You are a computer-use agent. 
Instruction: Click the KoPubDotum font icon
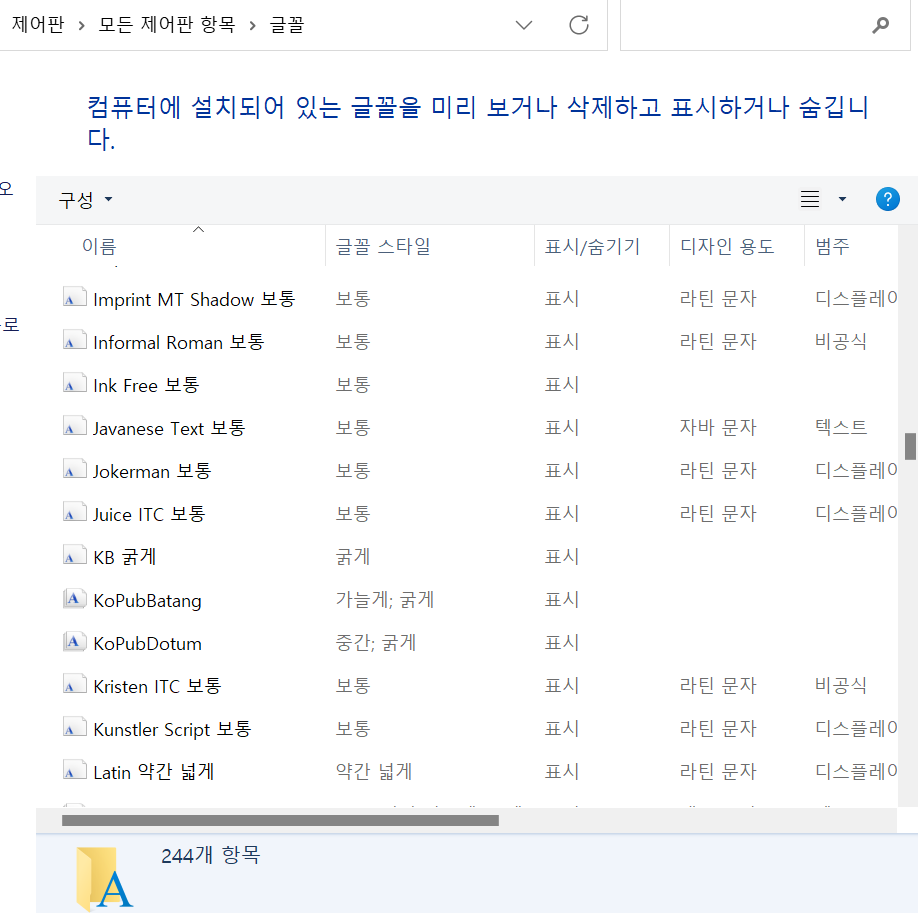click(74, 641)
